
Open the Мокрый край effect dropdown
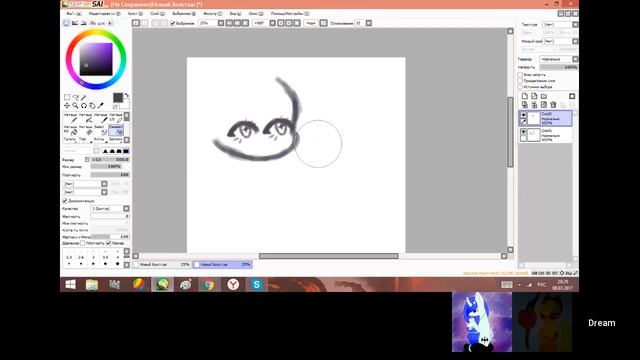(x=561, y=41)
